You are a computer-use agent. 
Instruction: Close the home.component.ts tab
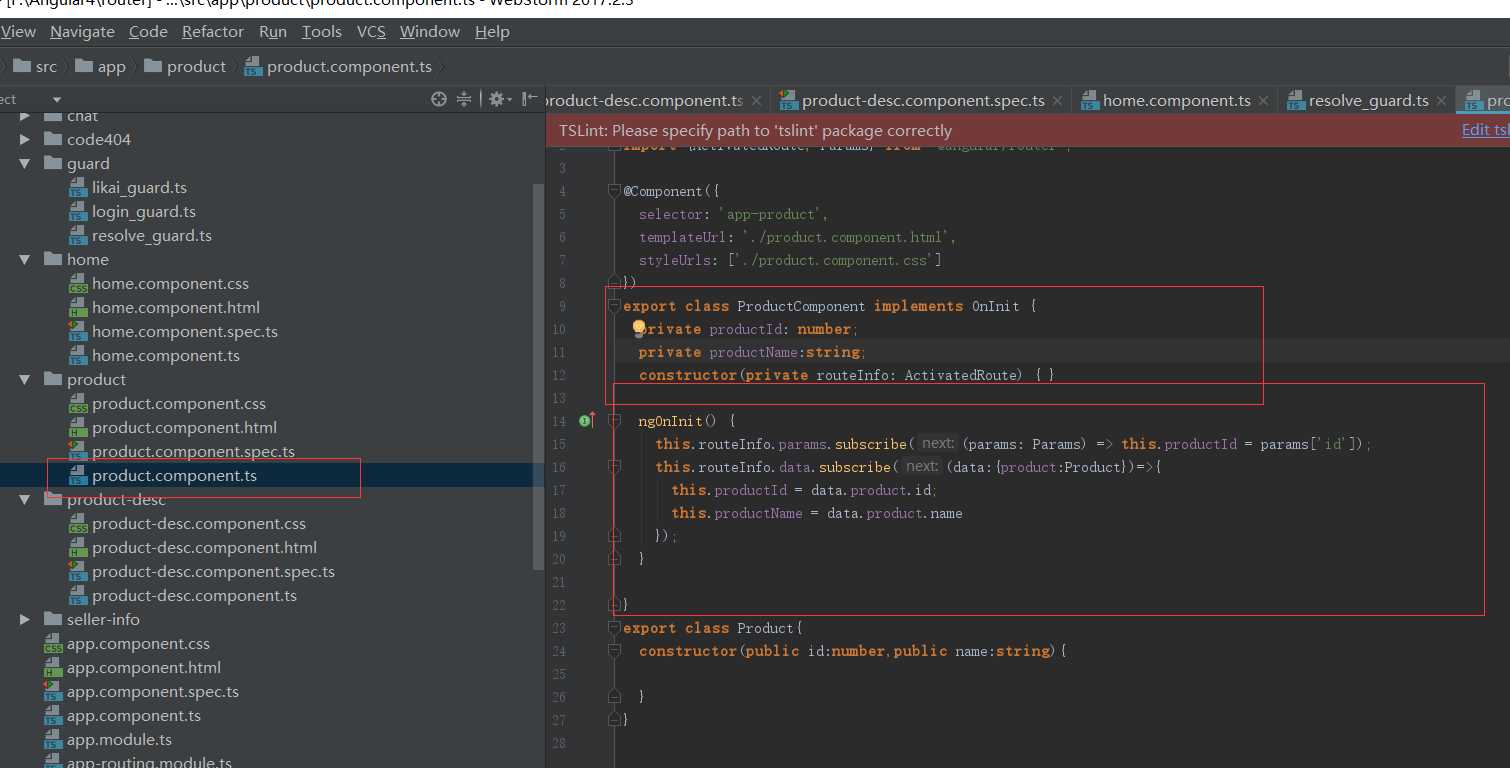coord(1264,101)
